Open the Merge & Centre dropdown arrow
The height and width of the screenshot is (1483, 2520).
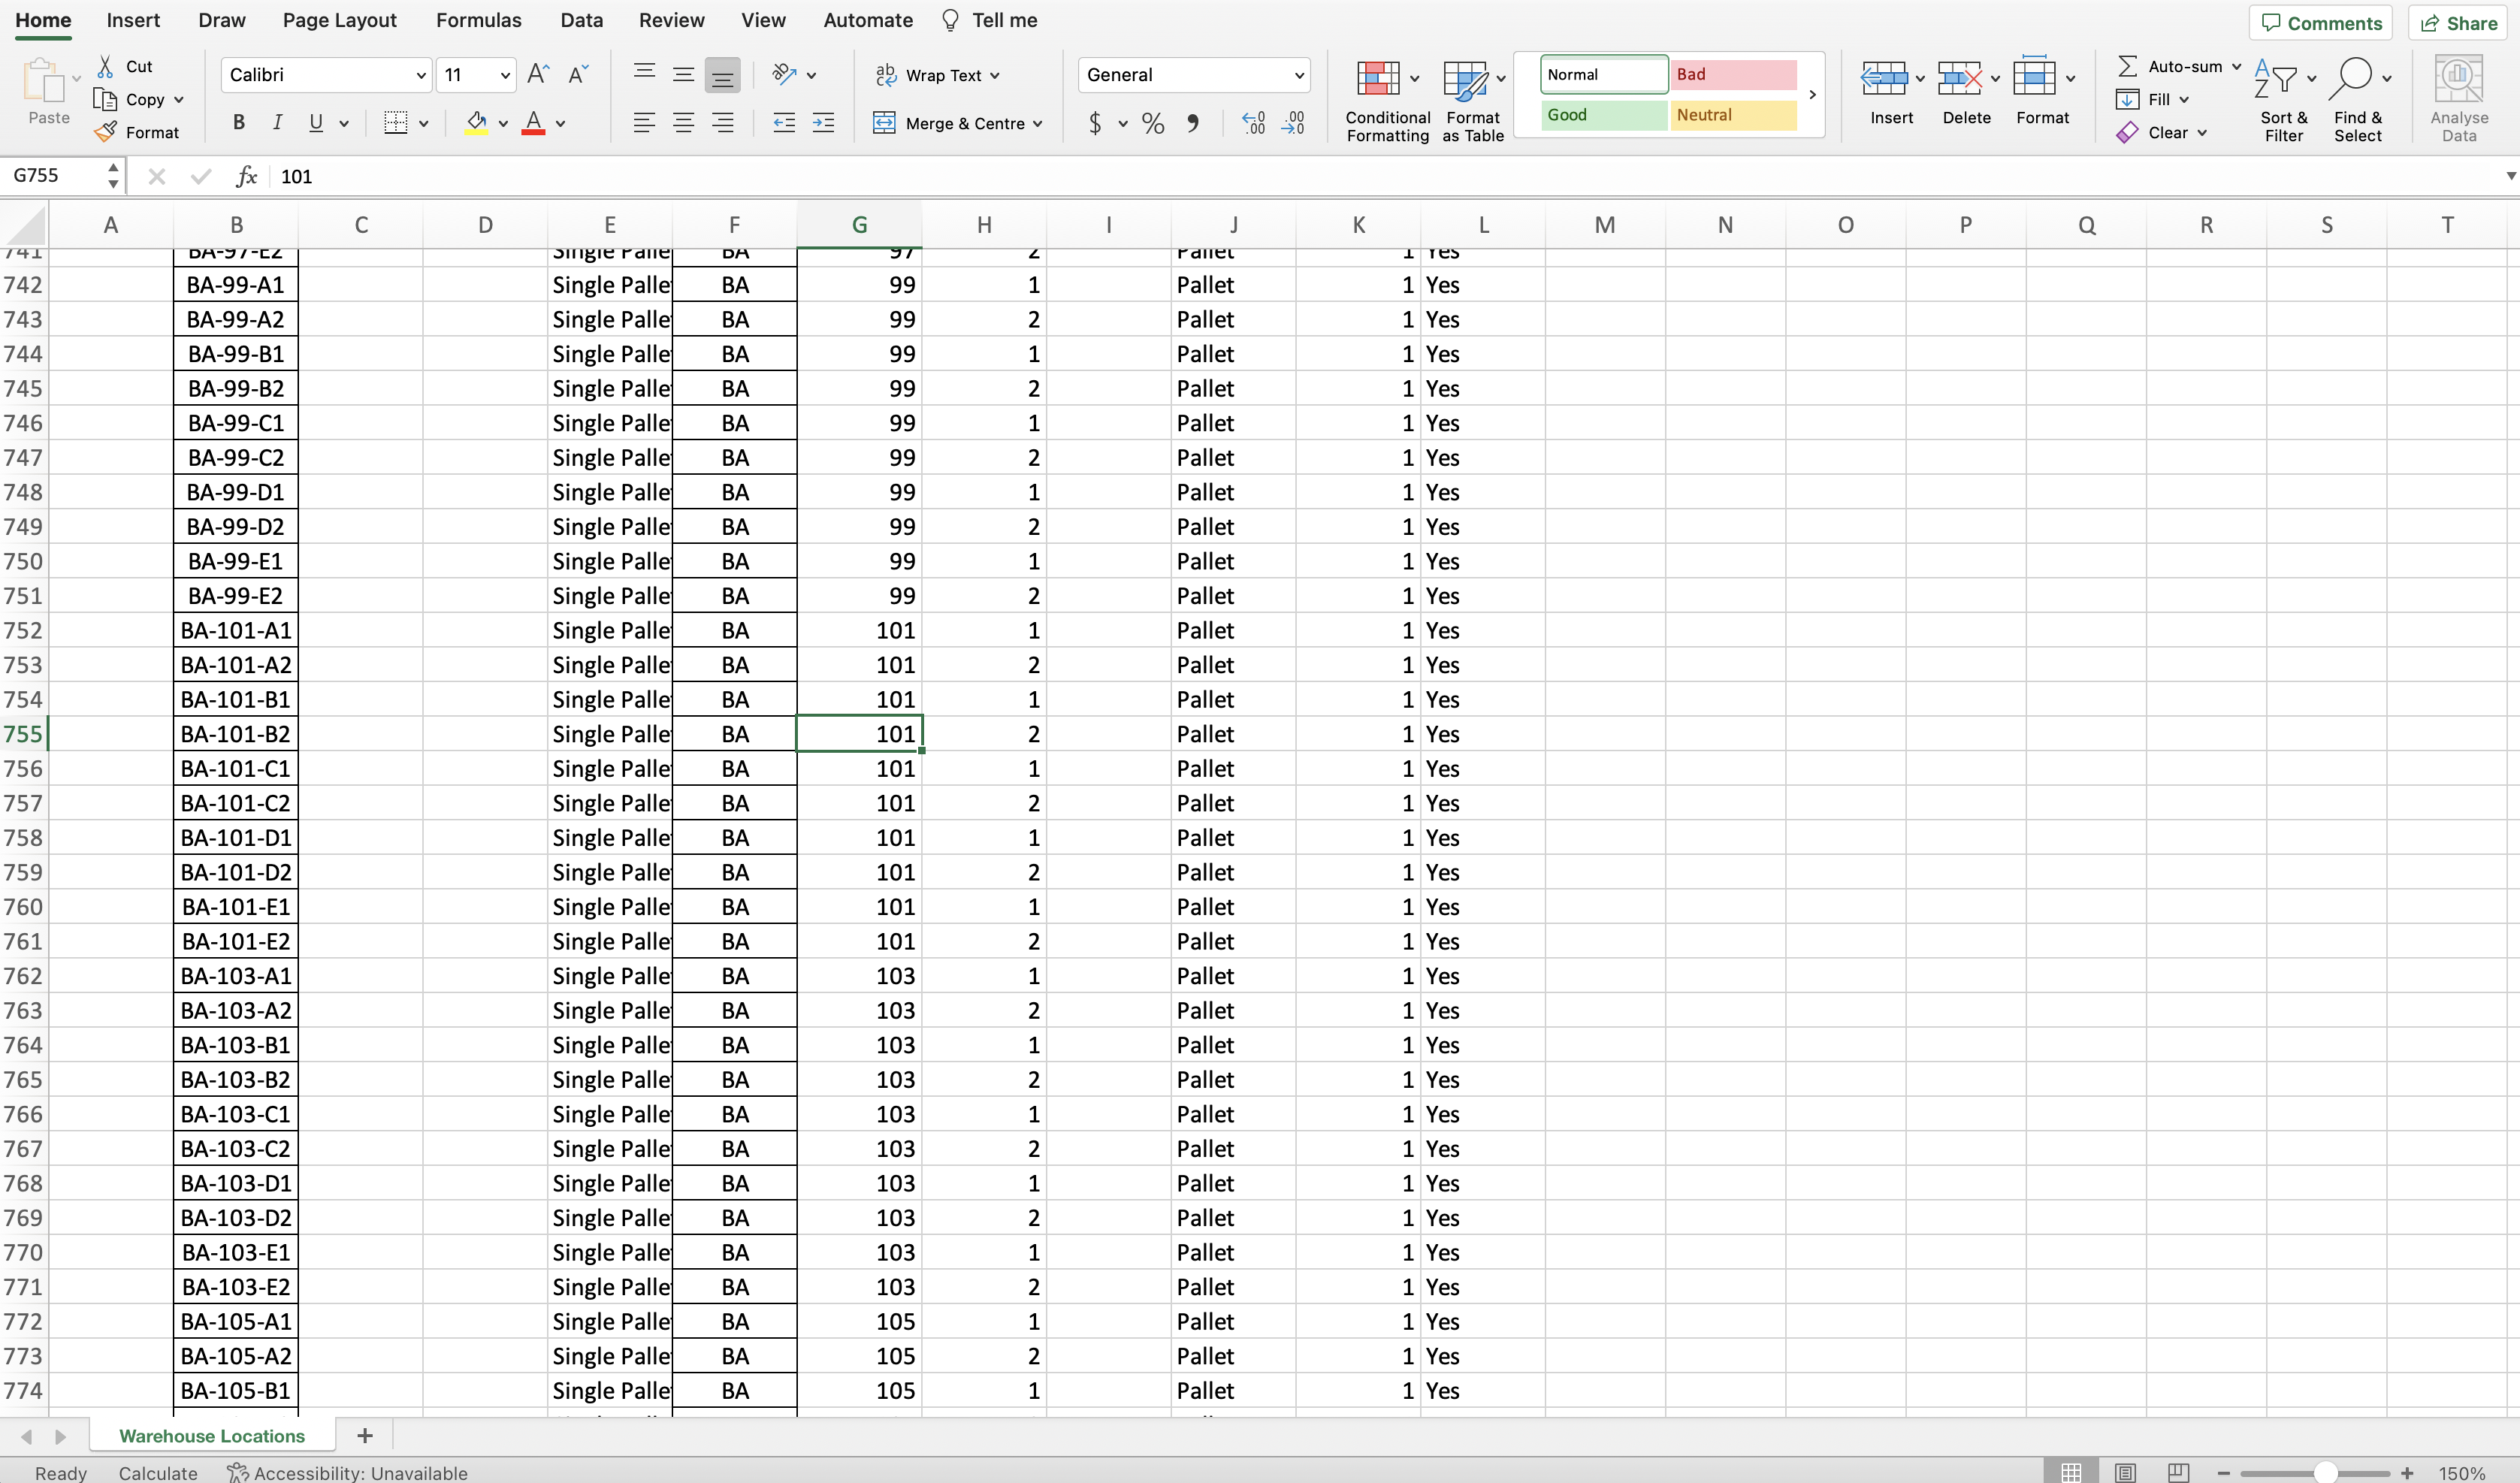[1038, 124]
